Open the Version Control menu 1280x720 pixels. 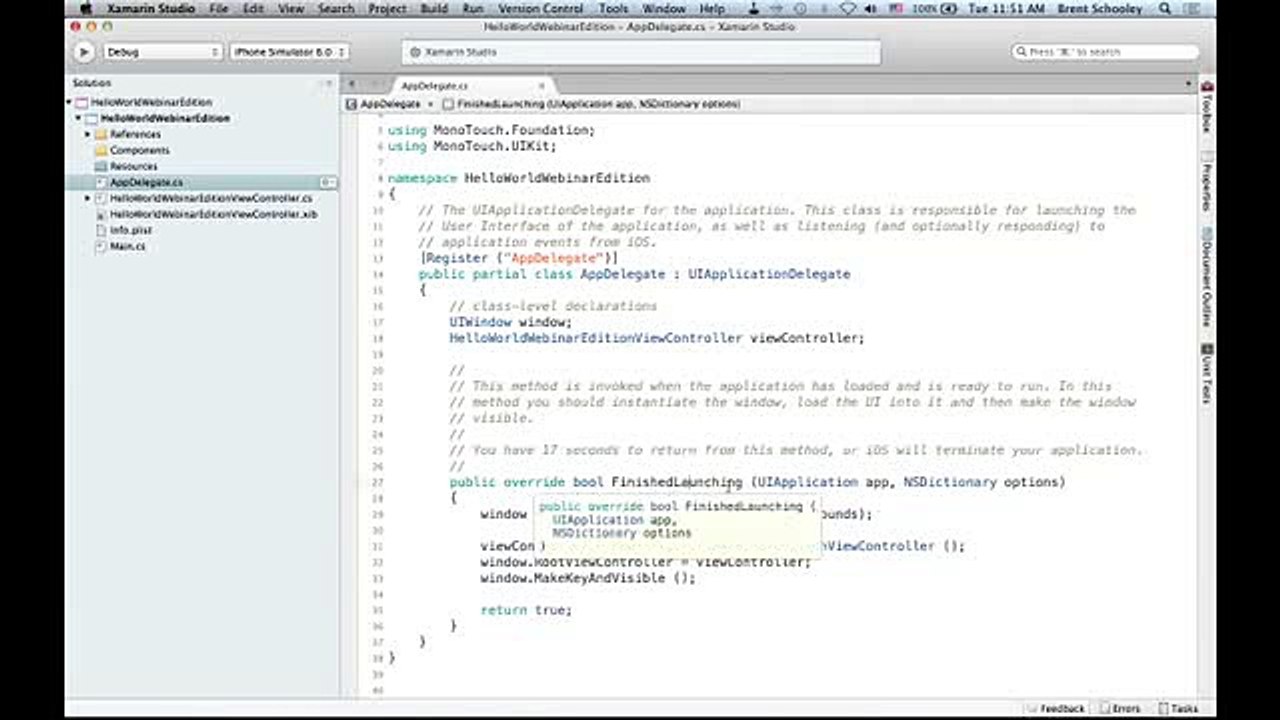(540, 8)
